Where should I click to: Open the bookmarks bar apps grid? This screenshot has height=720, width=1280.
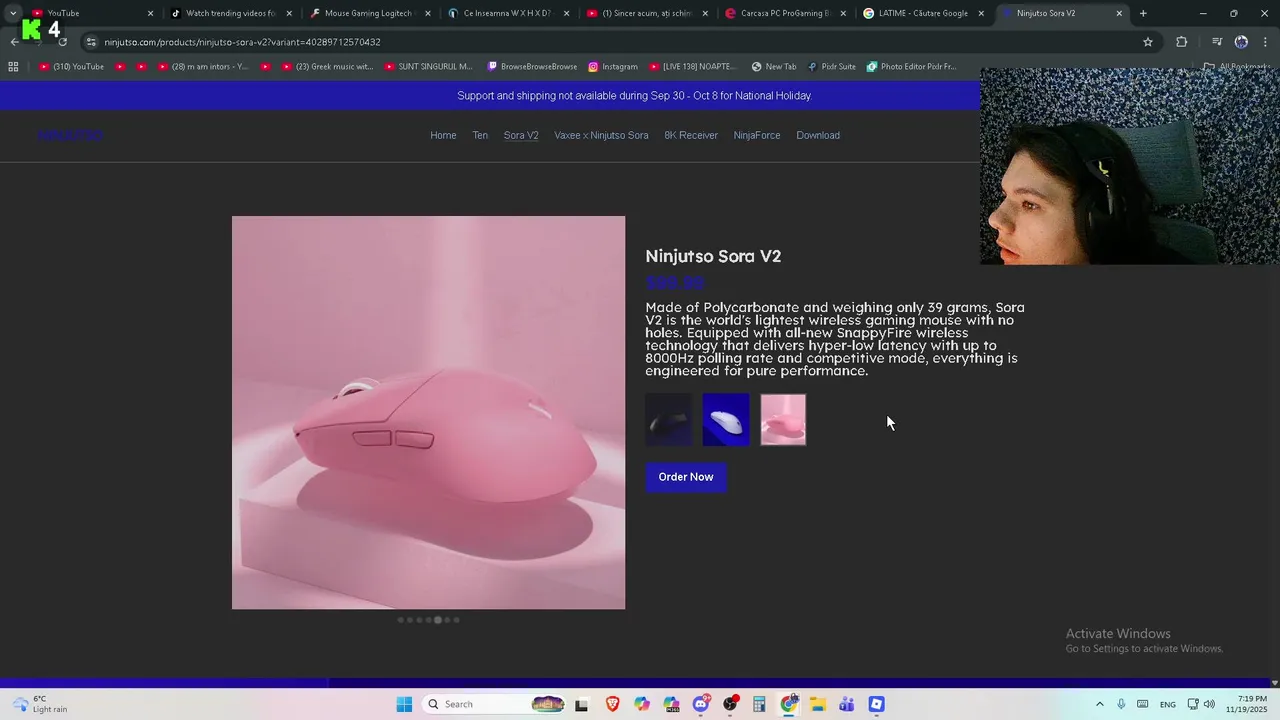13,67
